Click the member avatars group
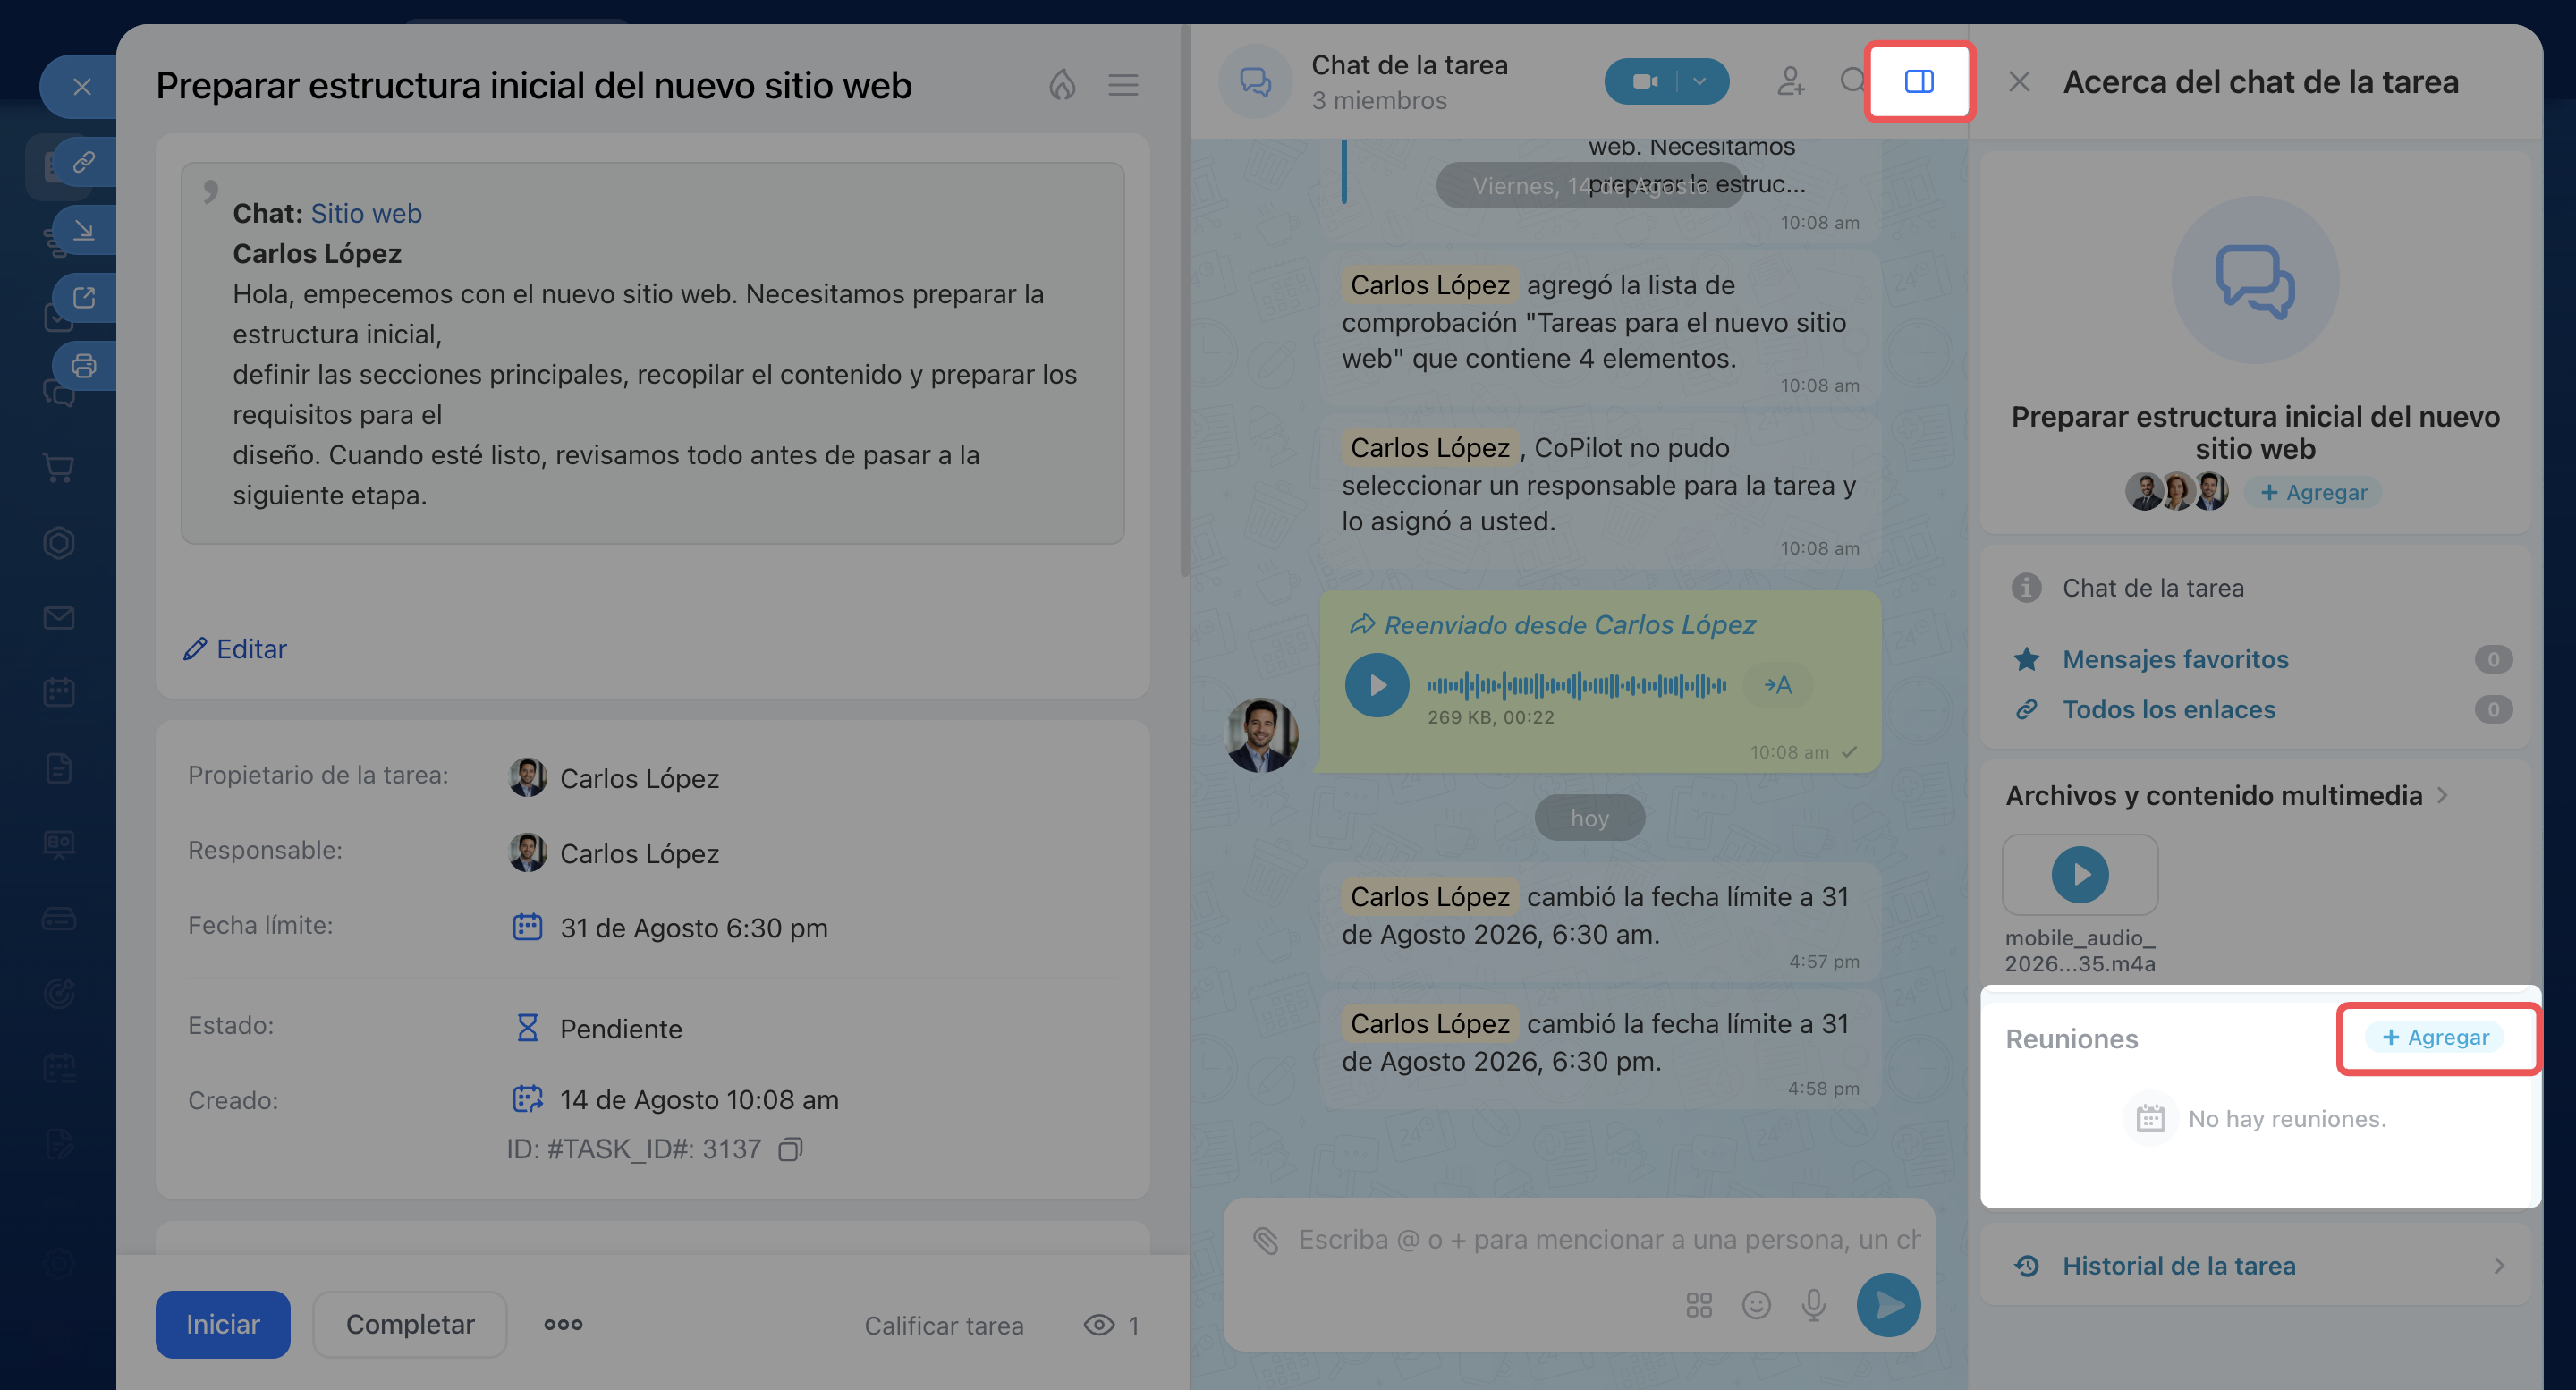This screenshot has width=2576, height=1390. tap(2177, 492)
